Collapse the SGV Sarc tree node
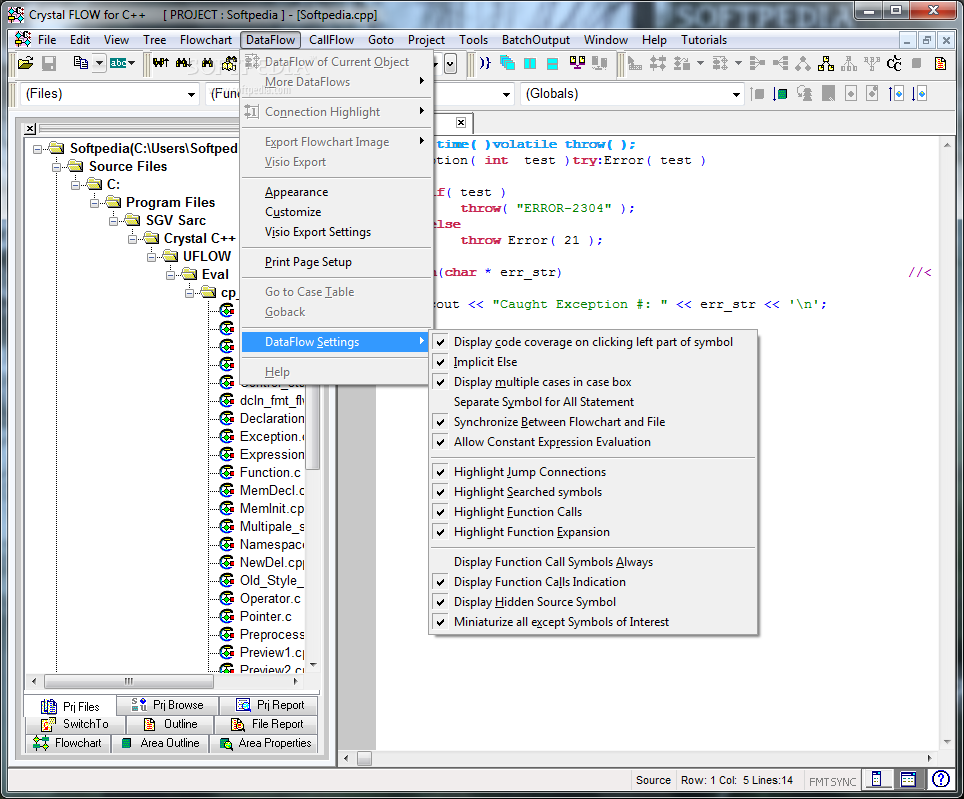964x799 pixels. pyautogui.click(x=113, y=221)
